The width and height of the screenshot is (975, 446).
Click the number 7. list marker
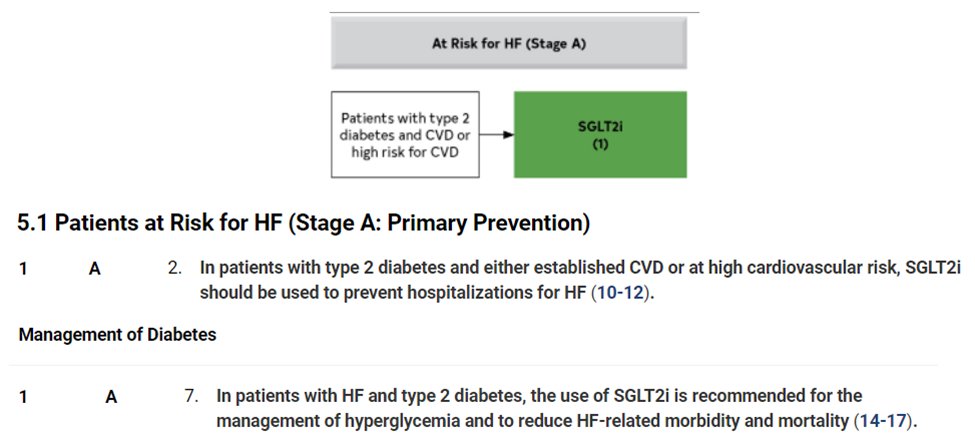[x=192, y=396]
